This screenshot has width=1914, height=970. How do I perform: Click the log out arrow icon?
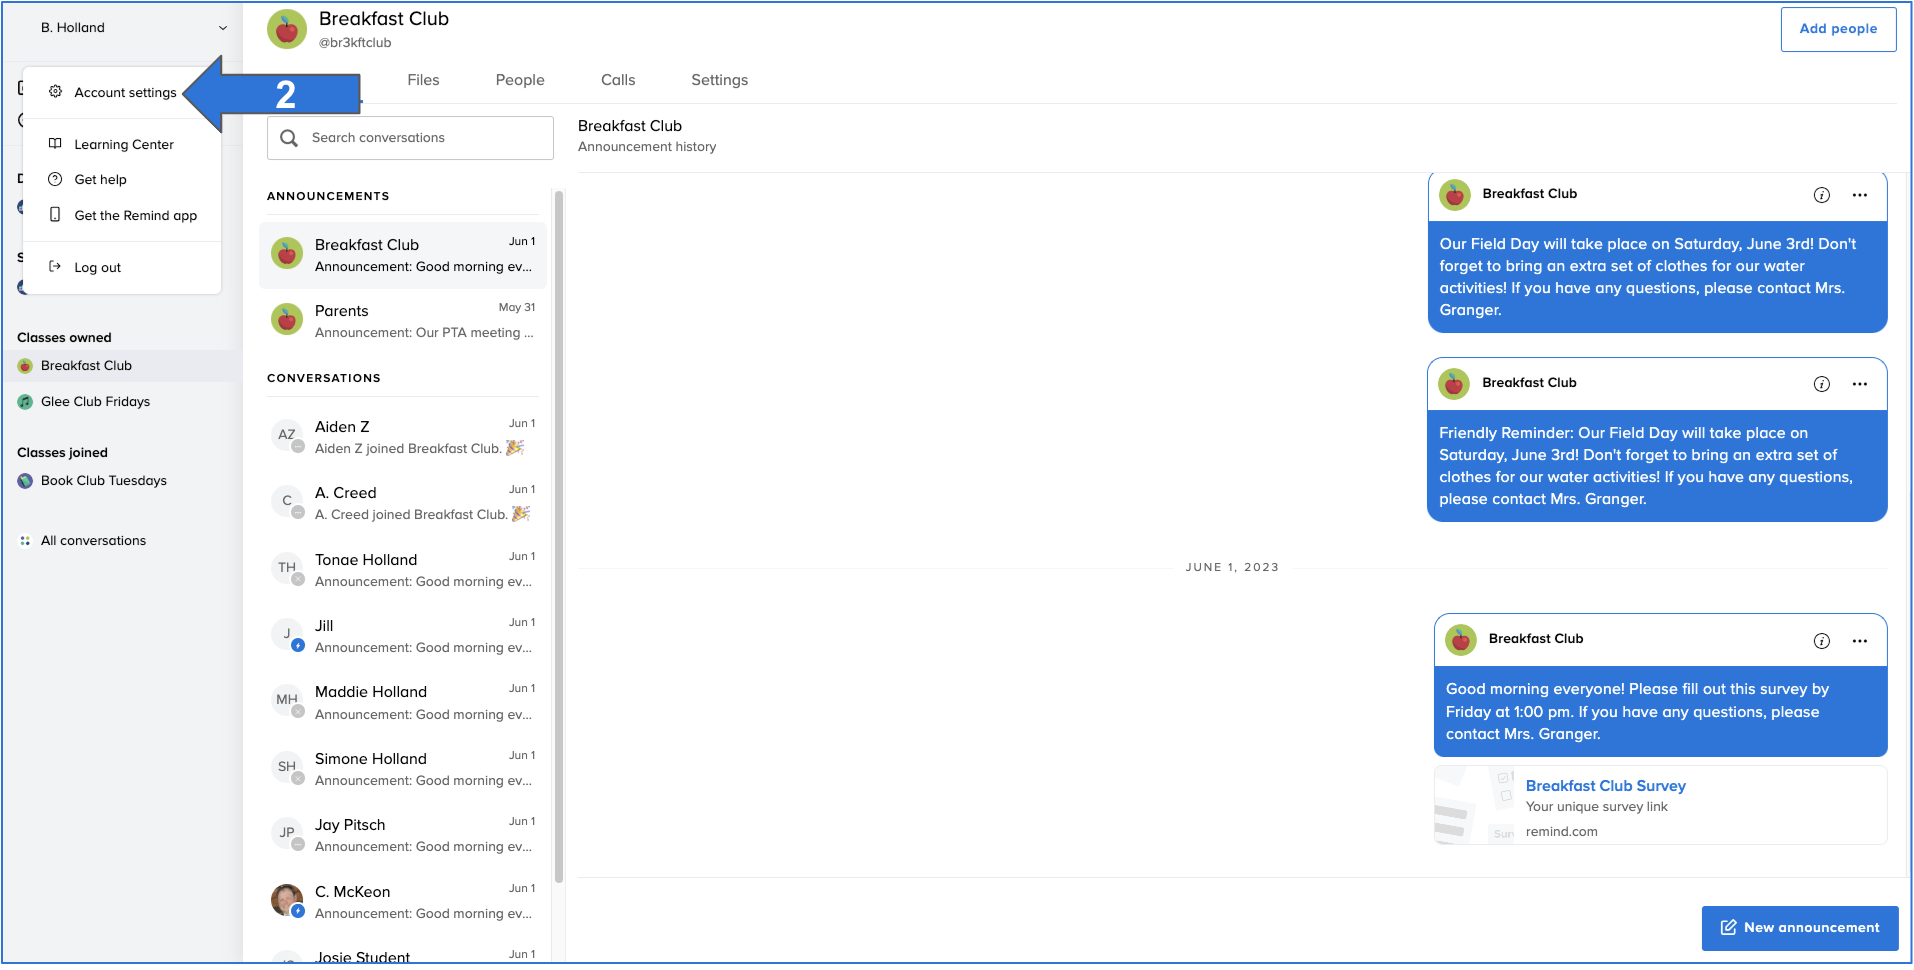(54, 266)
